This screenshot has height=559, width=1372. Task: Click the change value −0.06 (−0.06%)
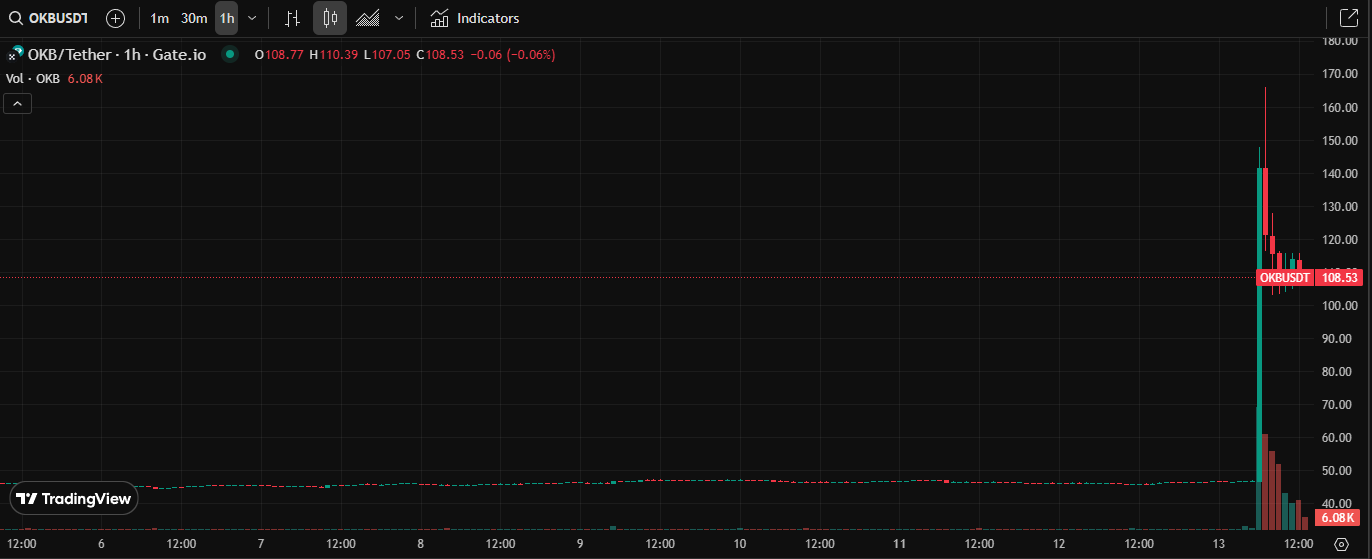[x=512, y=55]
